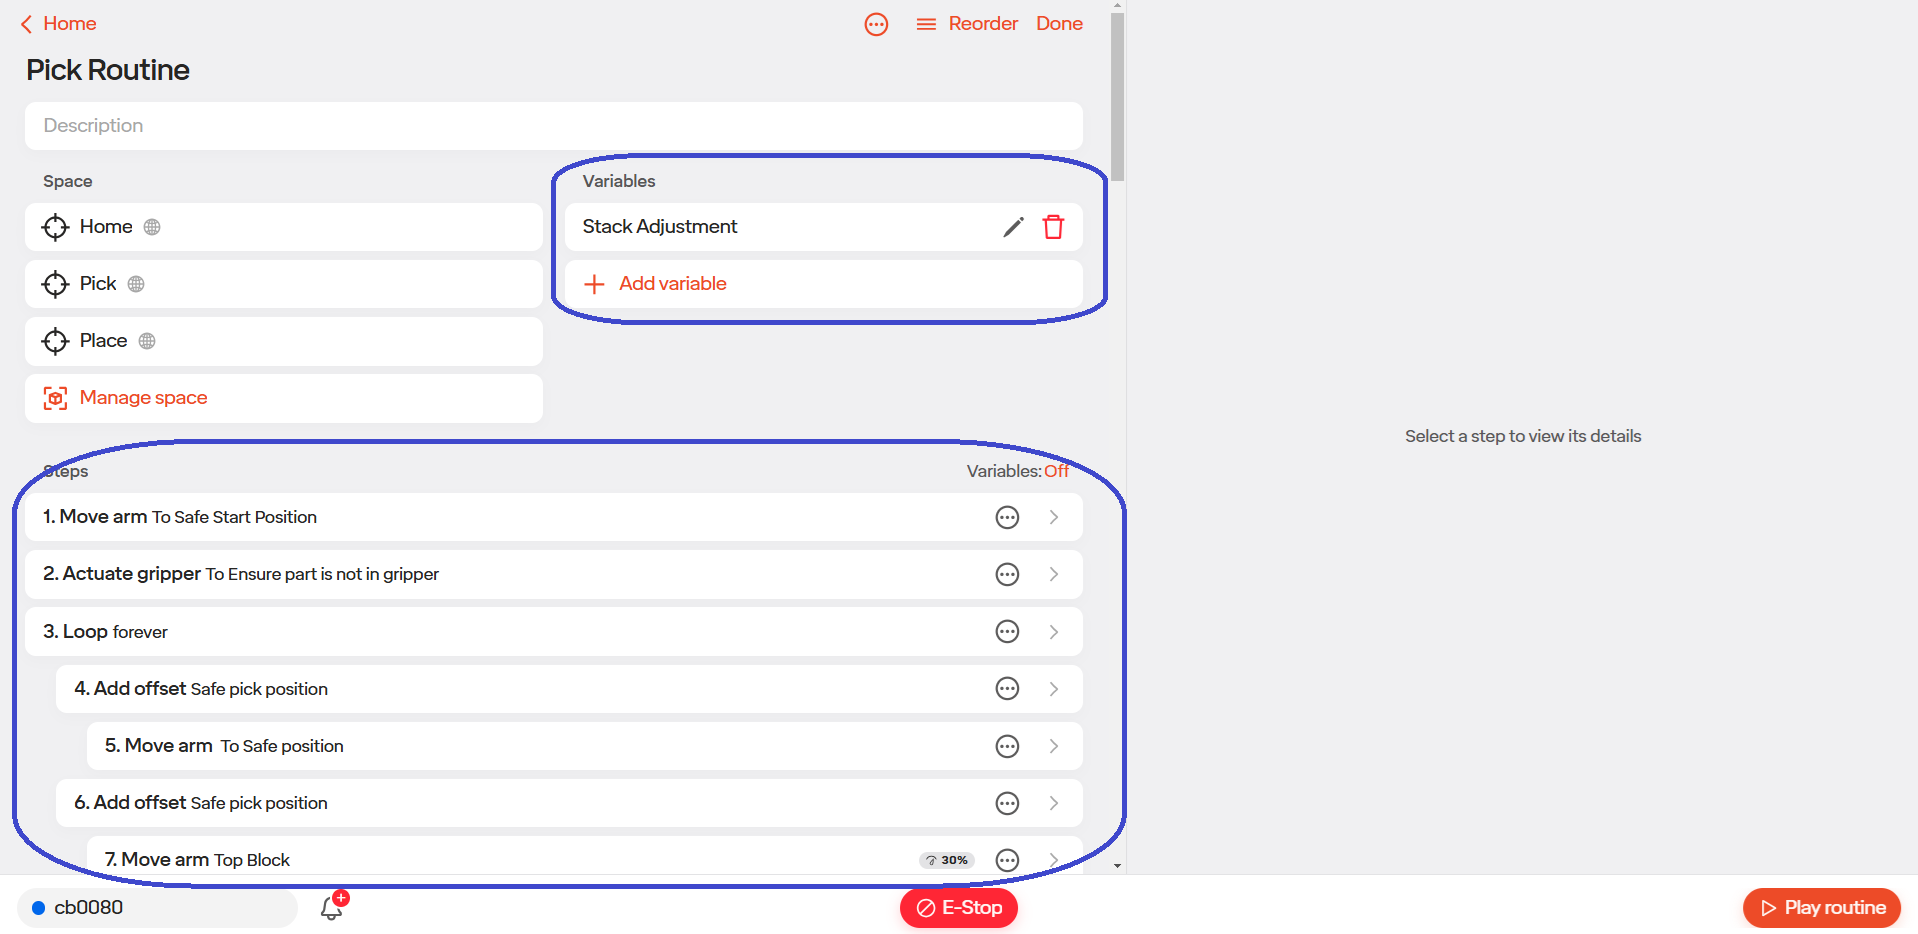Click the 30% speed badge on step 7
This screenshot has height=934, width=1918.
click(946, 860)
